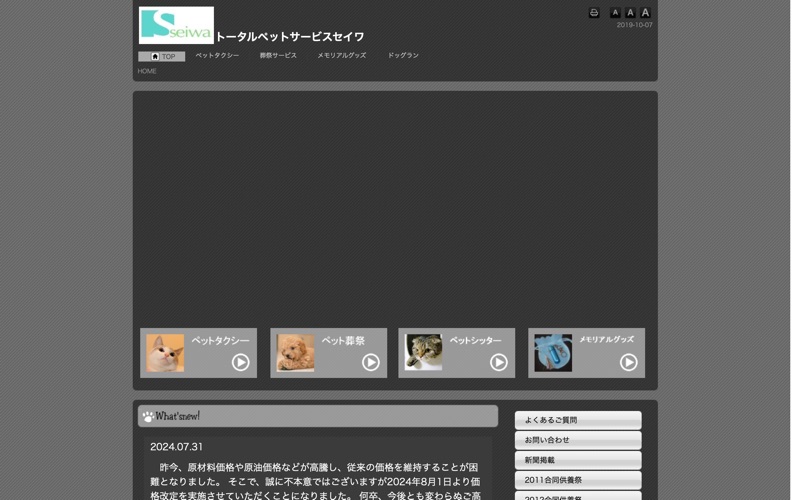Click the play arrow on ペットタクシー card
Viewport: 800px width, 500px height.
tap(241, 362)
